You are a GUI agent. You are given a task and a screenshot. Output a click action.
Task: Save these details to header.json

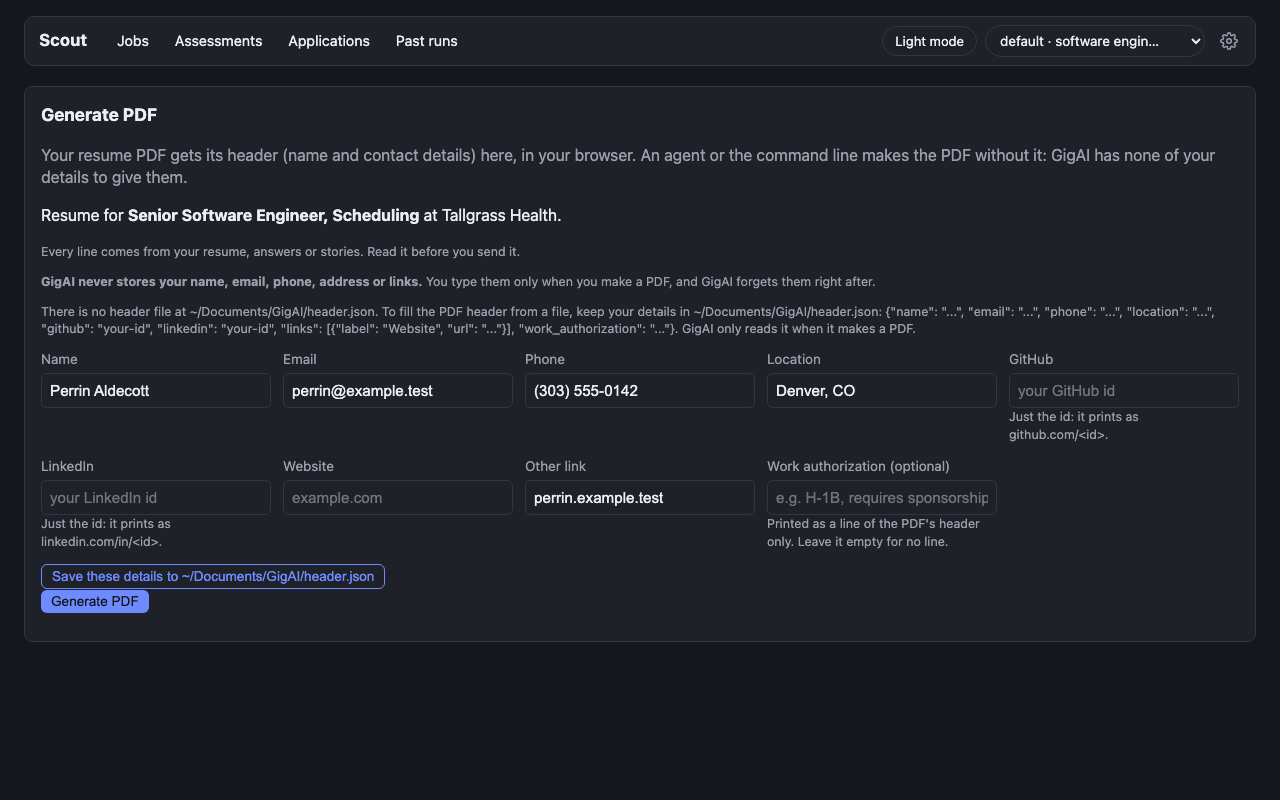[213, 576]
